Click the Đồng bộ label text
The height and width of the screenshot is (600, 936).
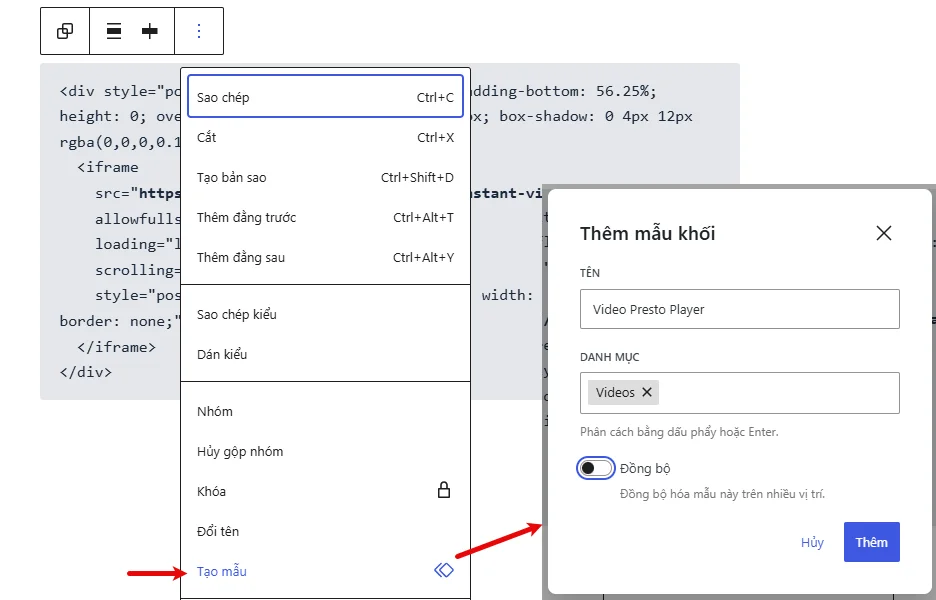click(645, 468)
